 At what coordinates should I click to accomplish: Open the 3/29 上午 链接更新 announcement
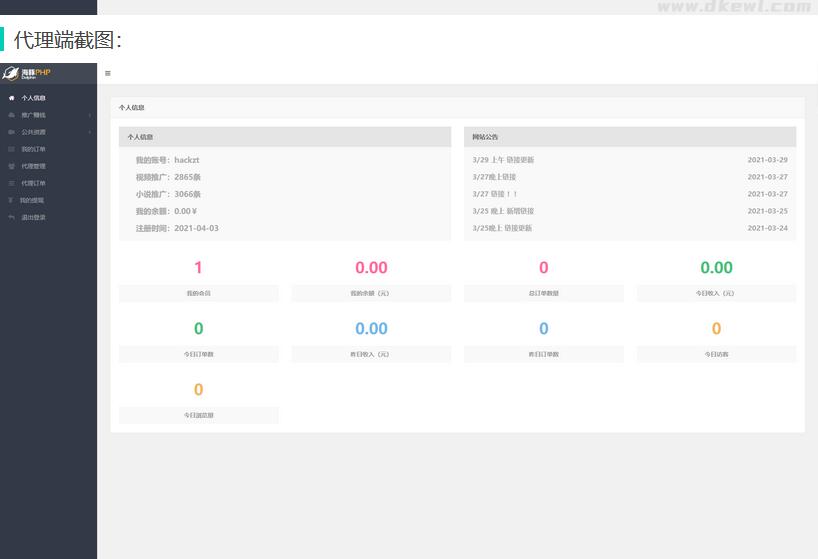(x=503, y=160)
